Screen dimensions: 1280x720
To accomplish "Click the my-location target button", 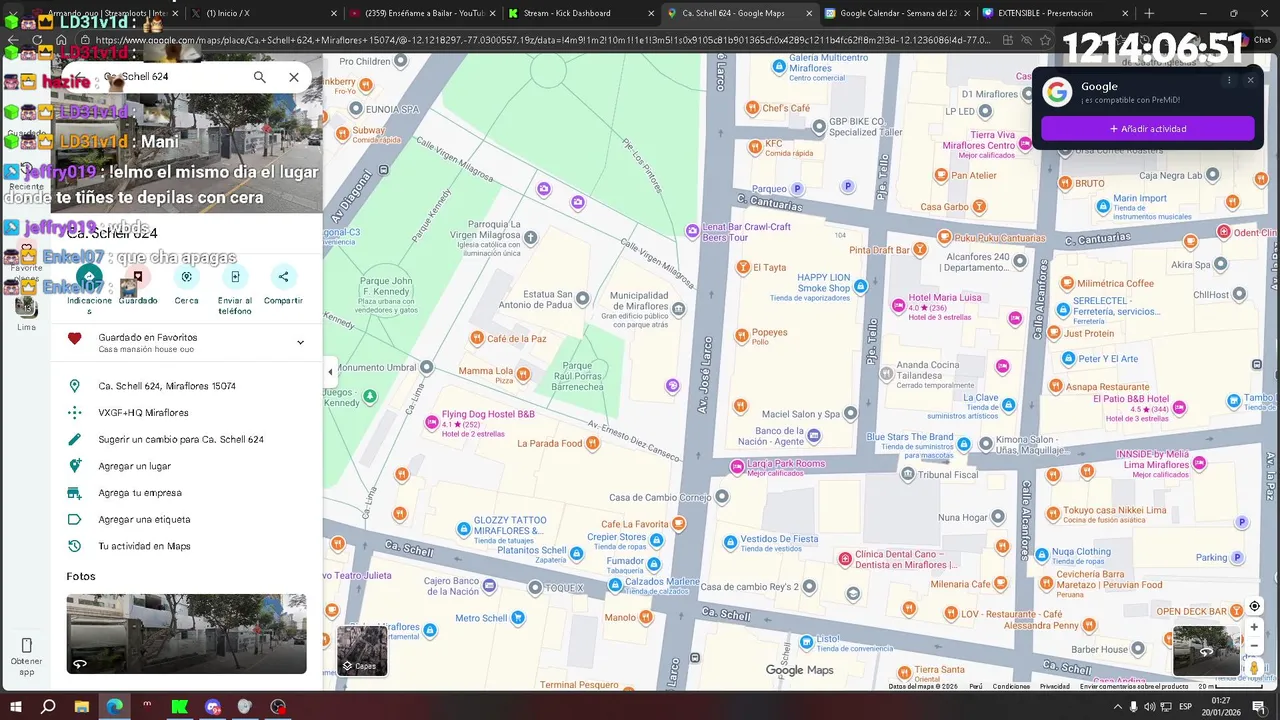I will [x=1254, y=606].
